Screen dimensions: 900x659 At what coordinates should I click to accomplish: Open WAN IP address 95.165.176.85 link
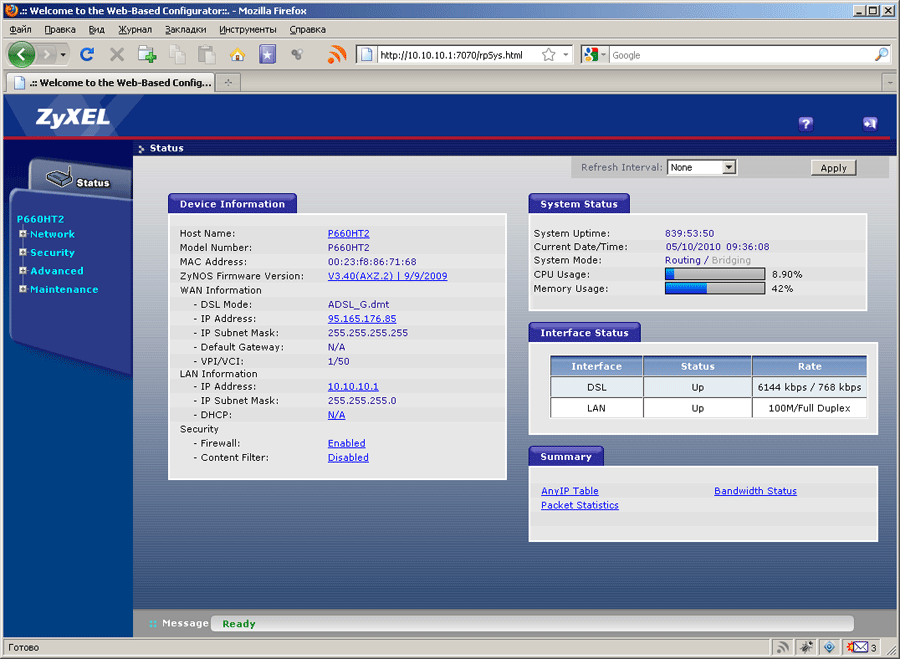tap(362, 319)
